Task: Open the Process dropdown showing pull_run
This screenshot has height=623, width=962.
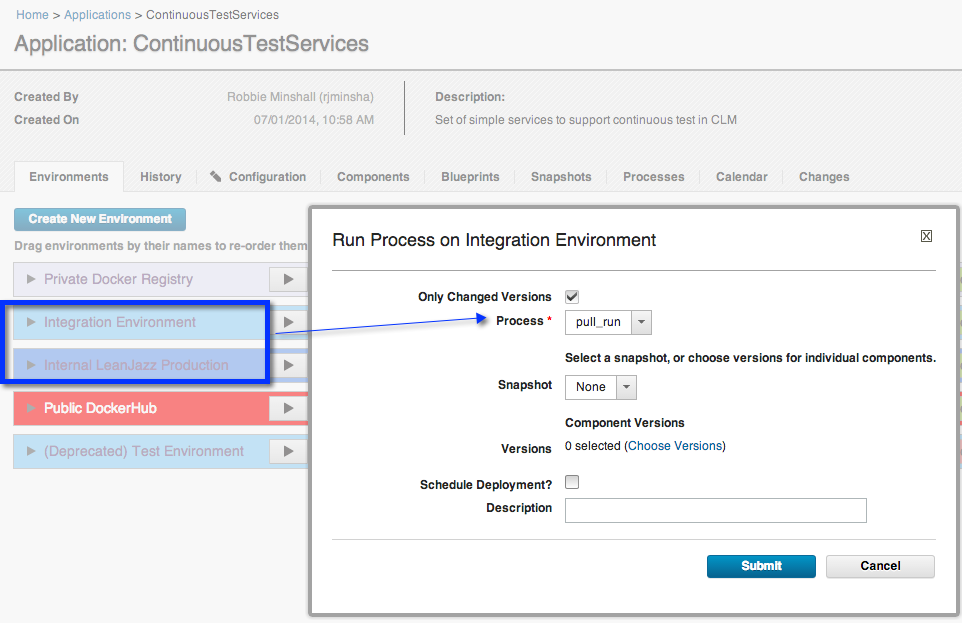Action: [640, 322]
